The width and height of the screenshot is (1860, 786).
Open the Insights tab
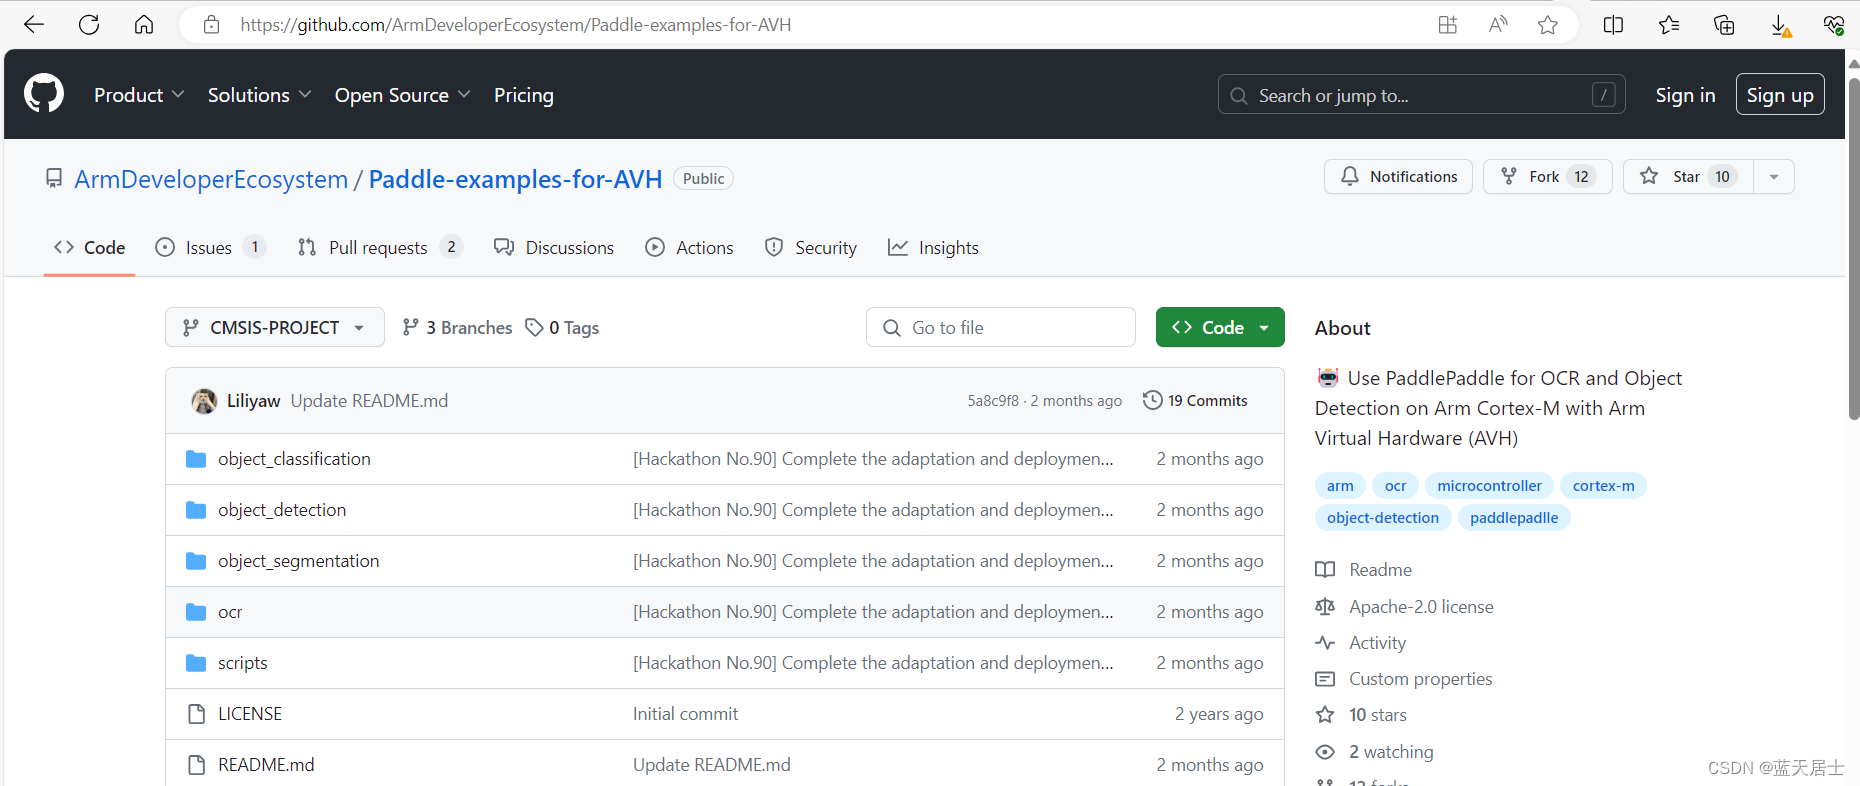(933, 247)
